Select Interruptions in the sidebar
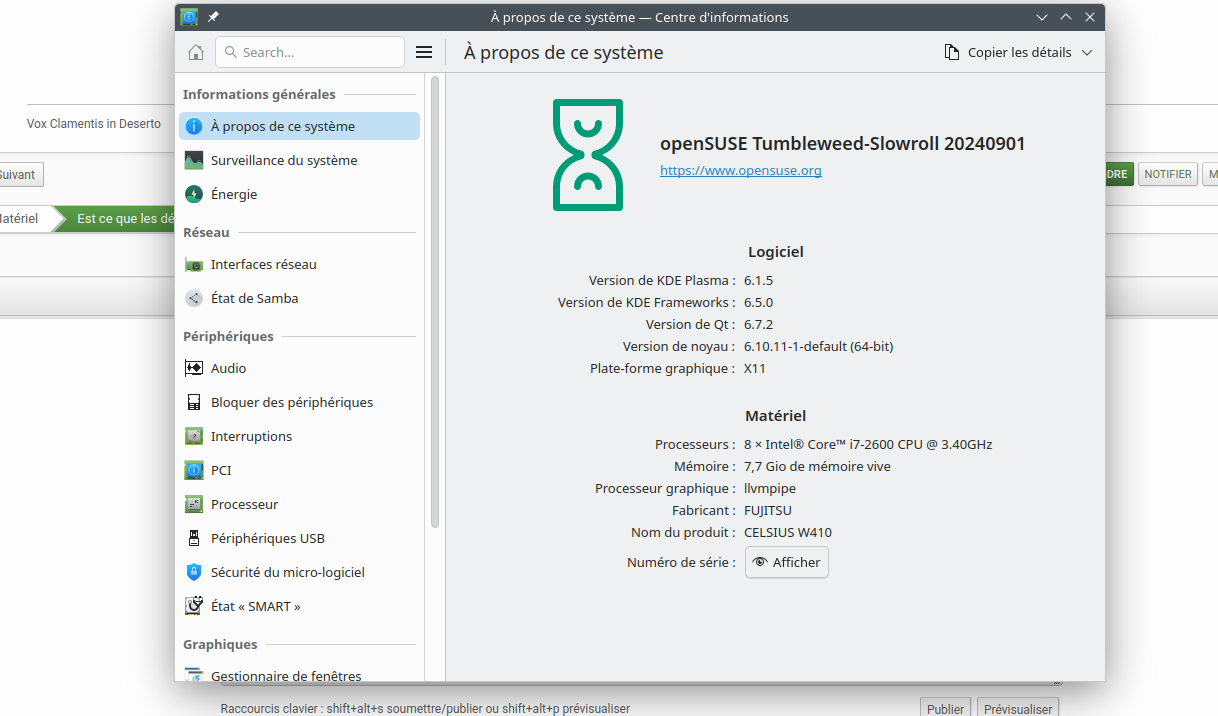The height and width of the screenshot is (716, 1218). [299, 436]
